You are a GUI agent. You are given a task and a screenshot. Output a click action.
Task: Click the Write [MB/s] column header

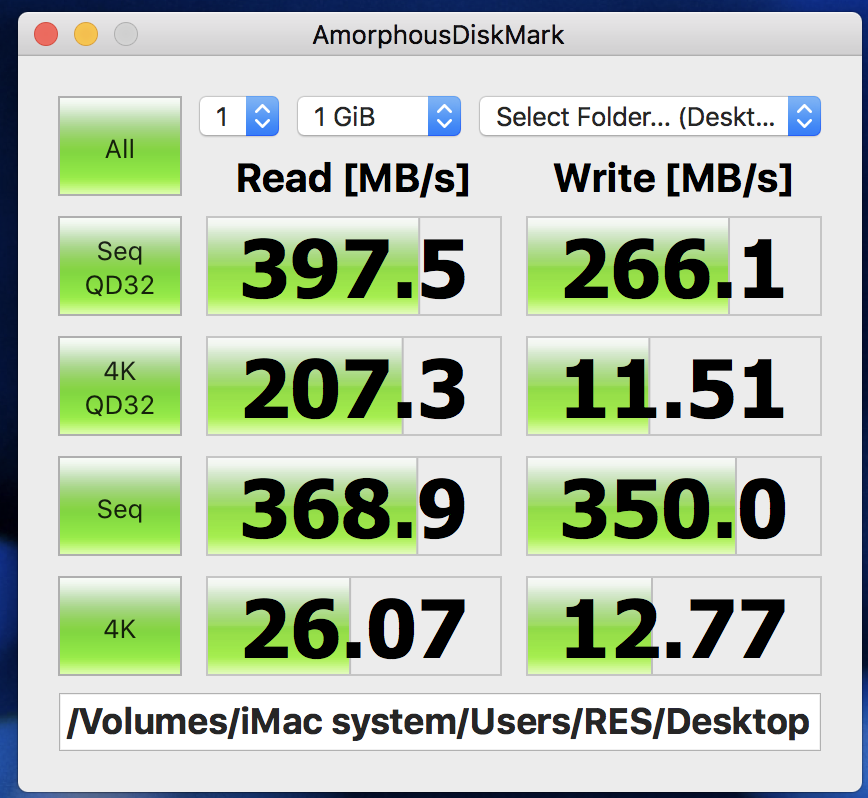click(673, 179)
